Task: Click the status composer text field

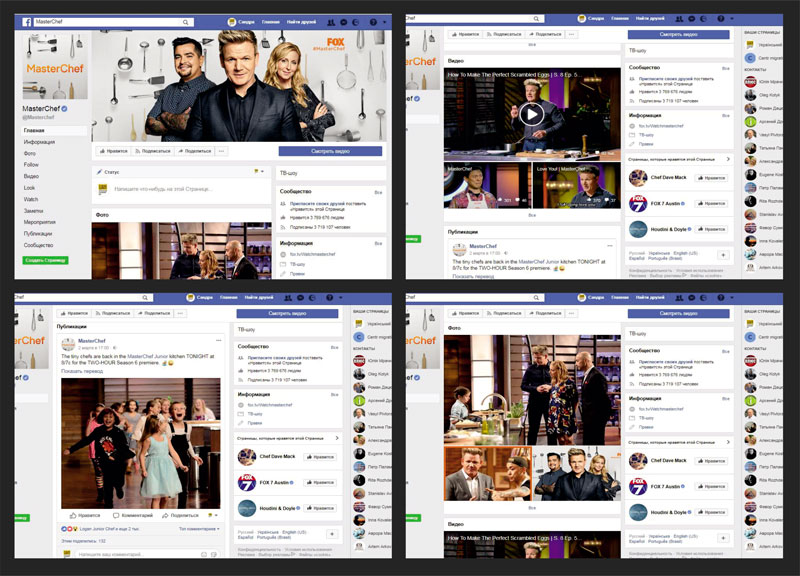Action: [x=163, y=189]
